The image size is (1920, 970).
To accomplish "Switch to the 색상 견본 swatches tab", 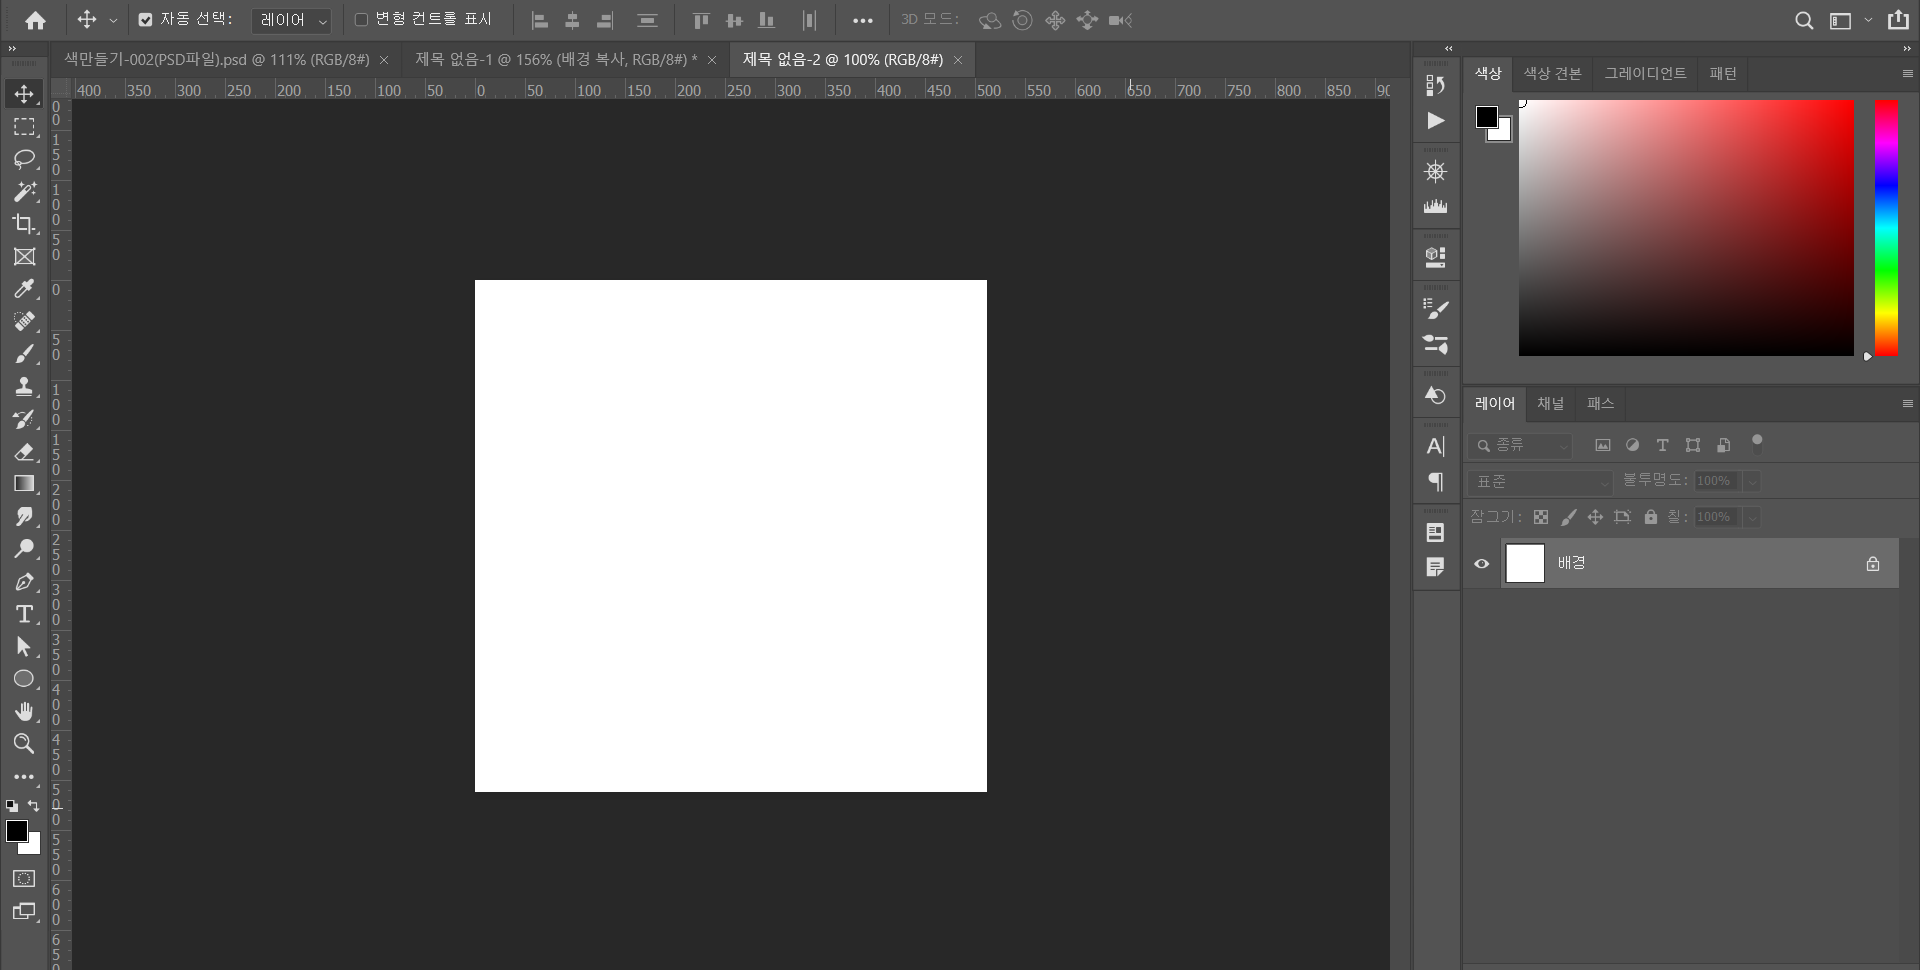I will coord(1552,74).
